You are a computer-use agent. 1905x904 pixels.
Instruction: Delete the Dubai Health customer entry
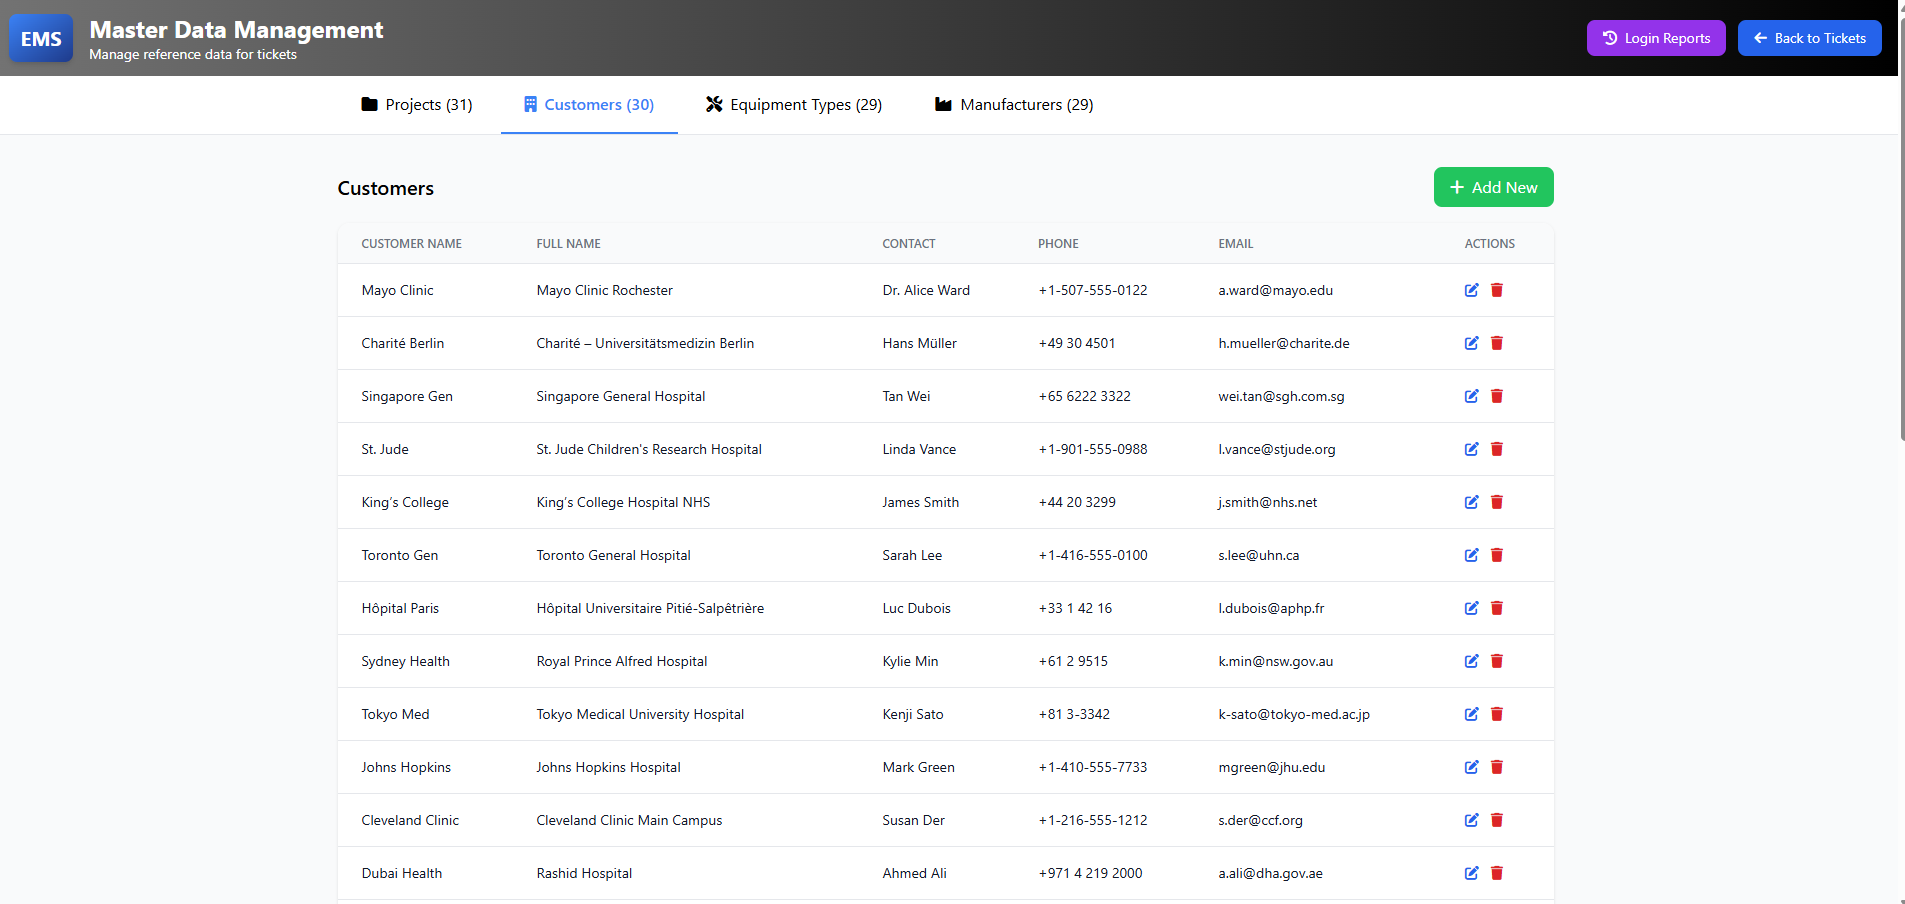(1496, 873)
